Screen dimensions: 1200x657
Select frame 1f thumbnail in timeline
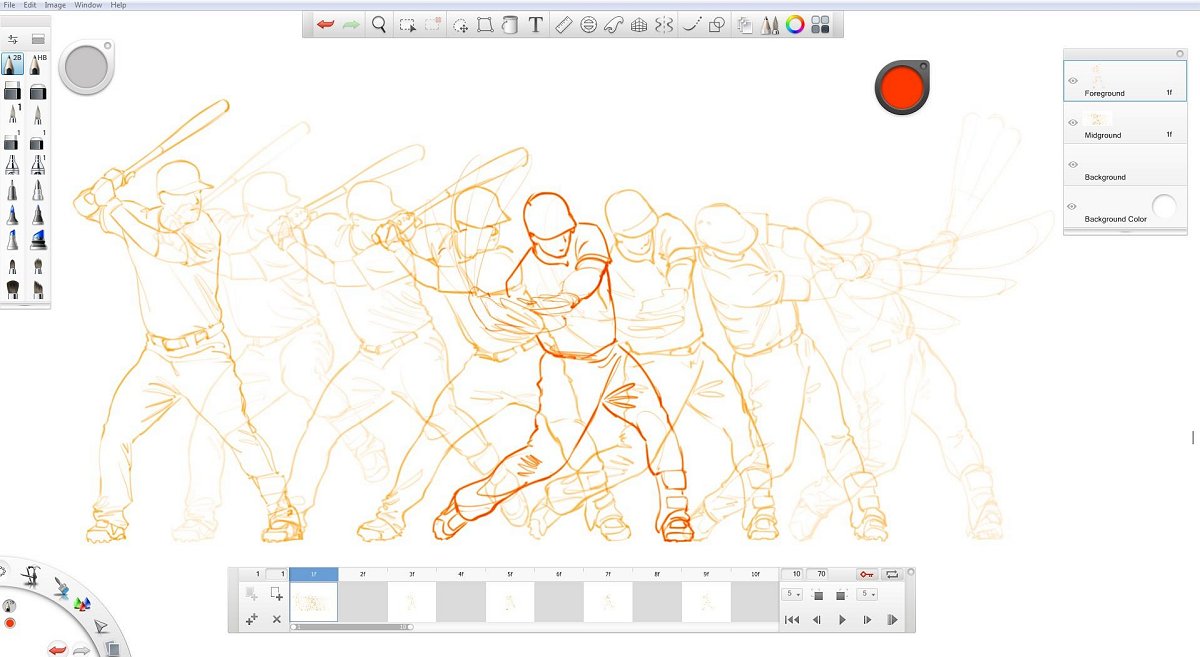click(314, 602)
